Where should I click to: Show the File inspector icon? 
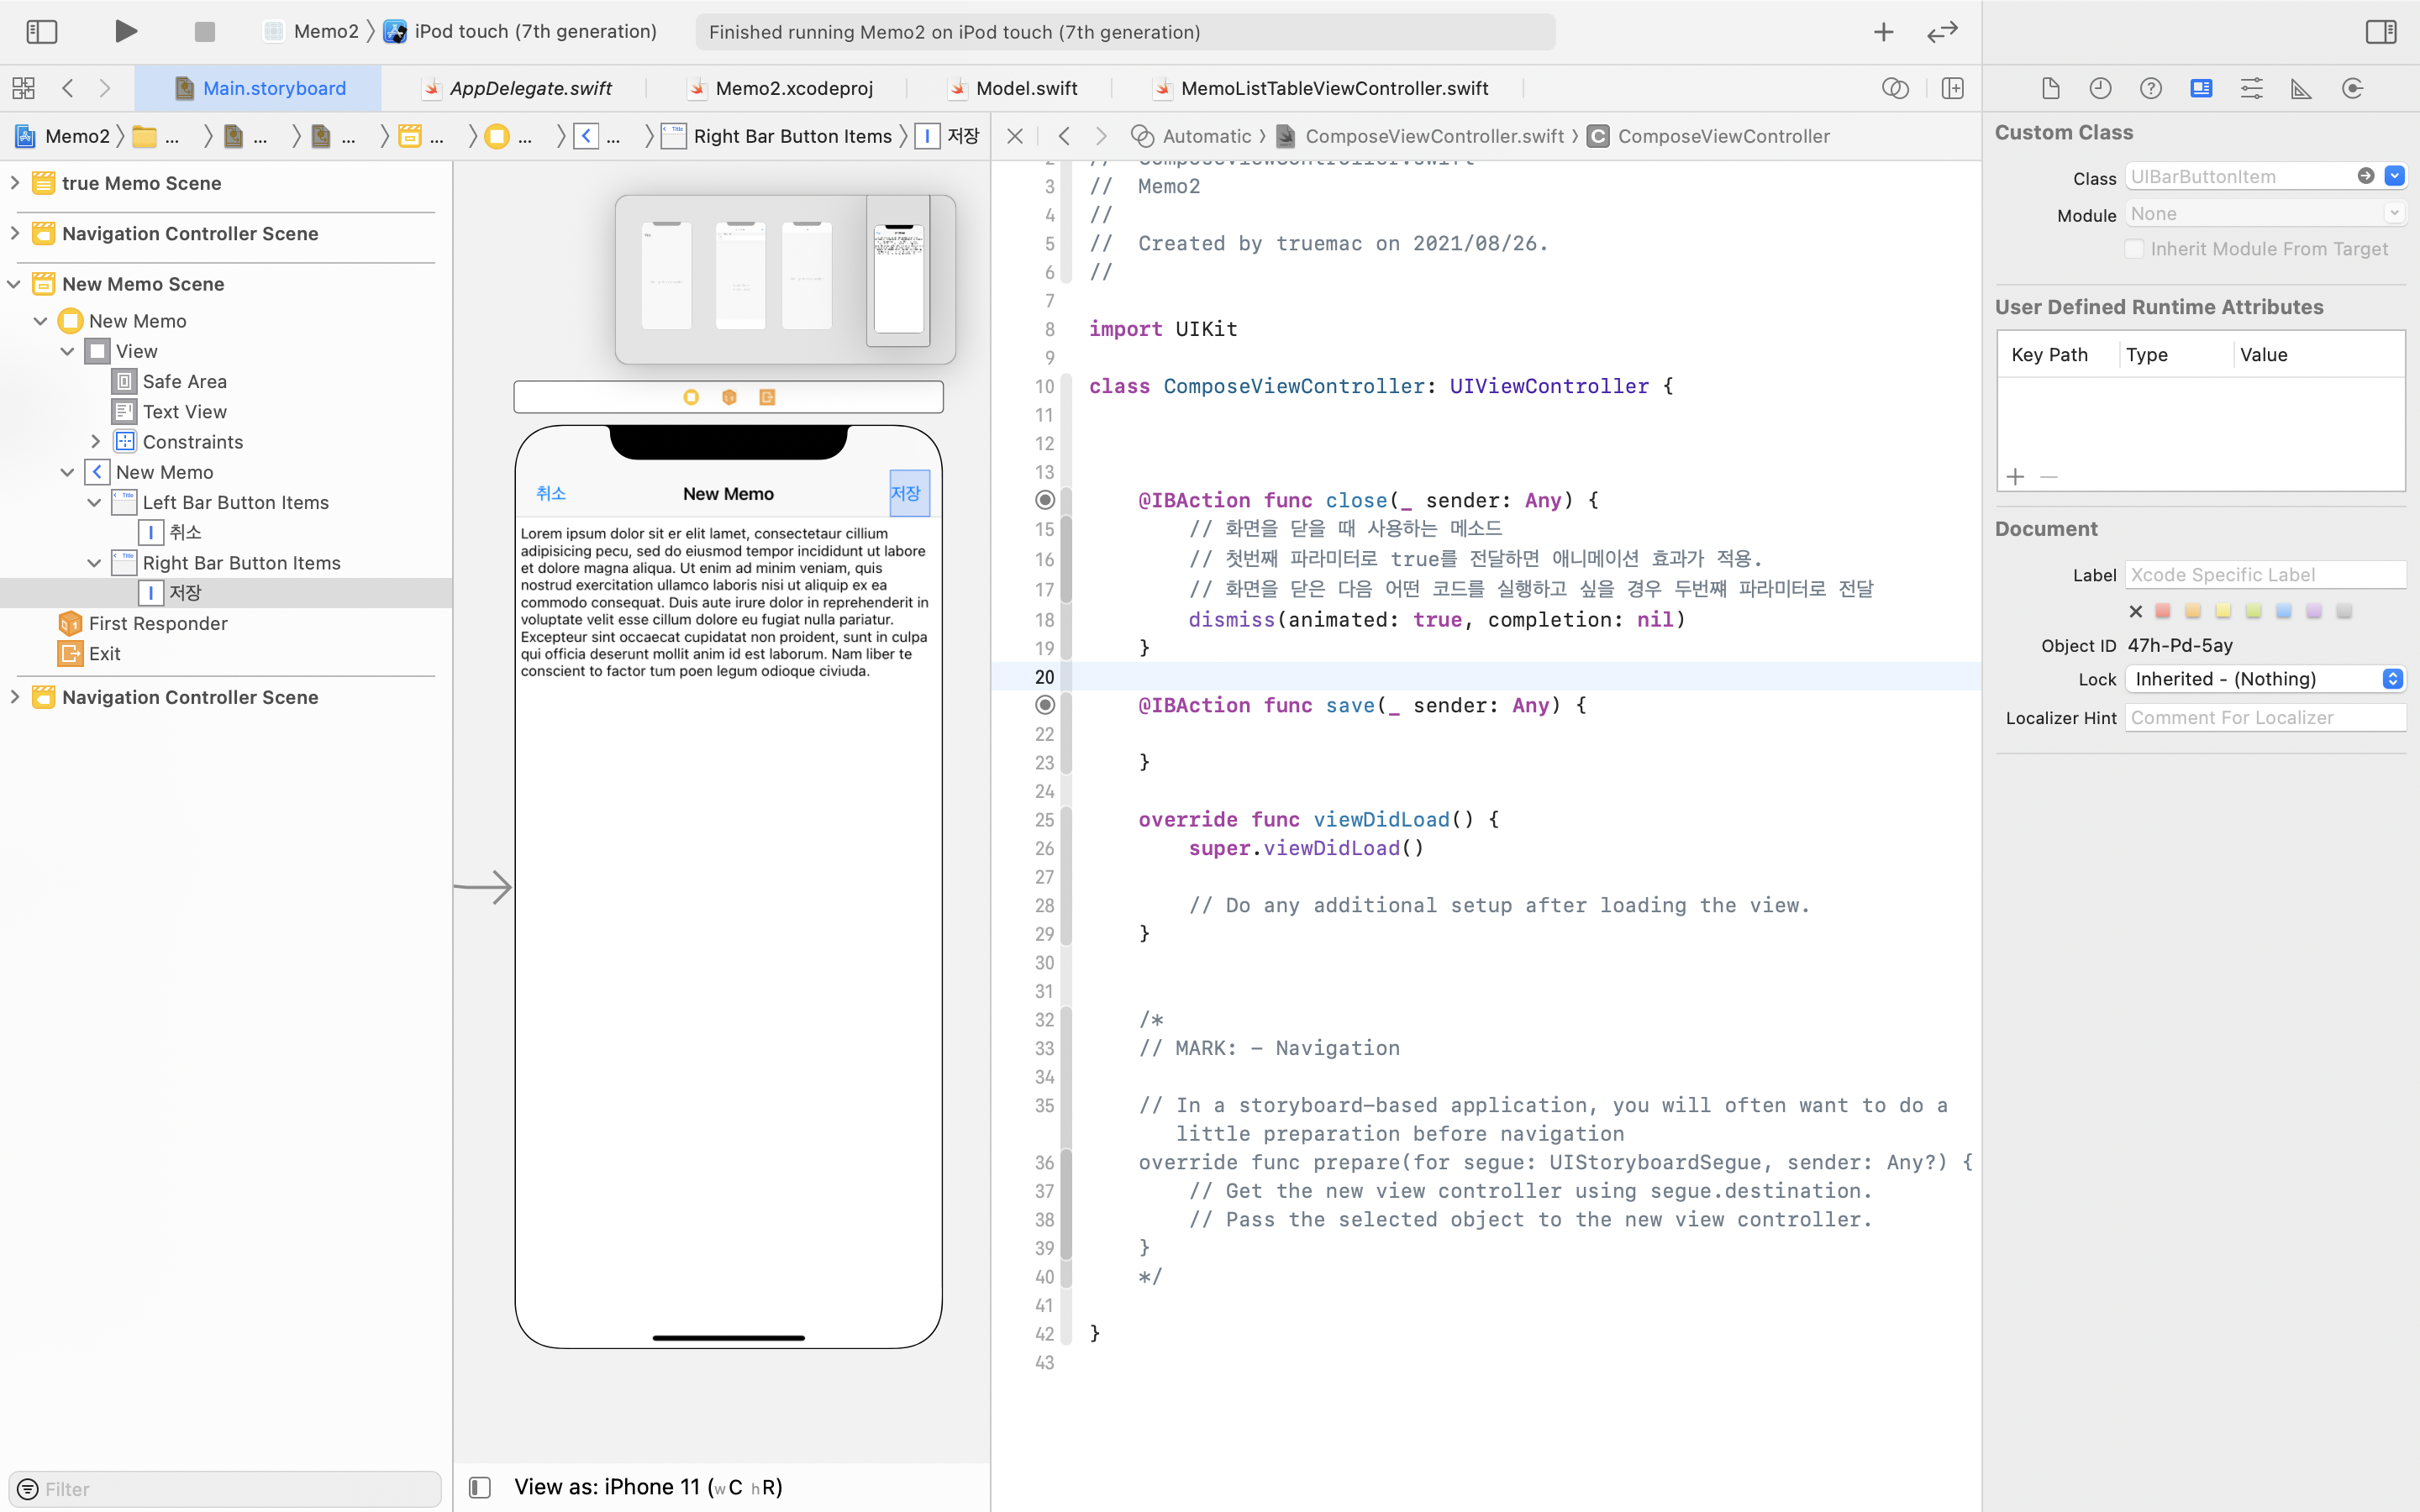click(x=2050, y=88)
